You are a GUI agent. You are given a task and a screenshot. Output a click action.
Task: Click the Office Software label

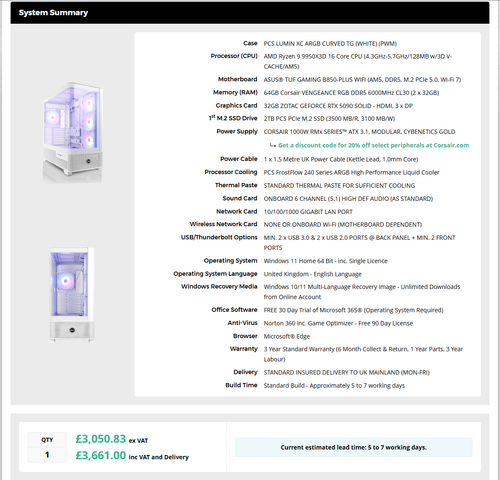(x=234, y=310)
